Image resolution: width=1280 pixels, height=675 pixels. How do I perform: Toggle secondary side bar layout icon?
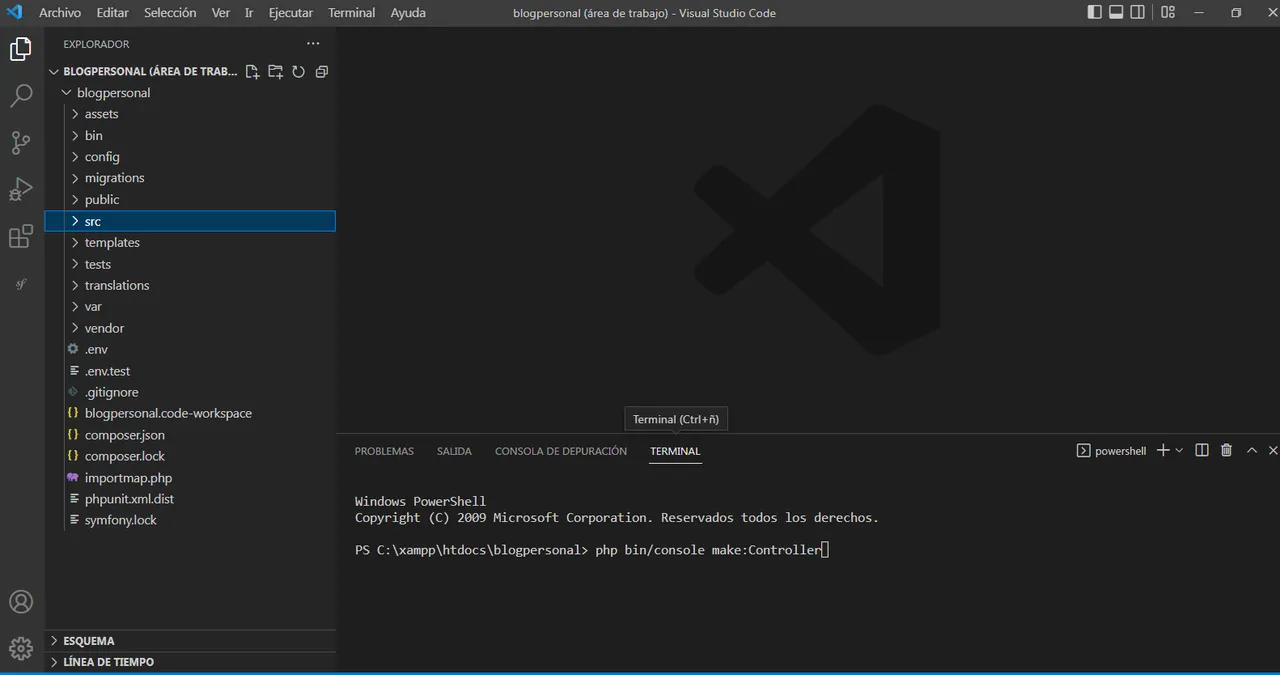[x=1140, y=12]
